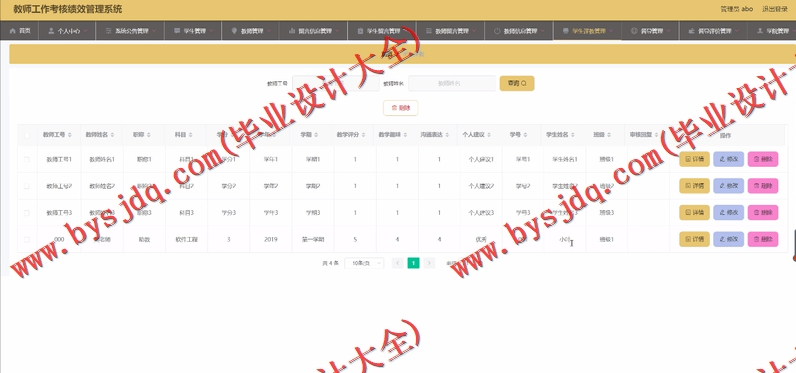Click 删除 for the 软件工程 row

763,239
